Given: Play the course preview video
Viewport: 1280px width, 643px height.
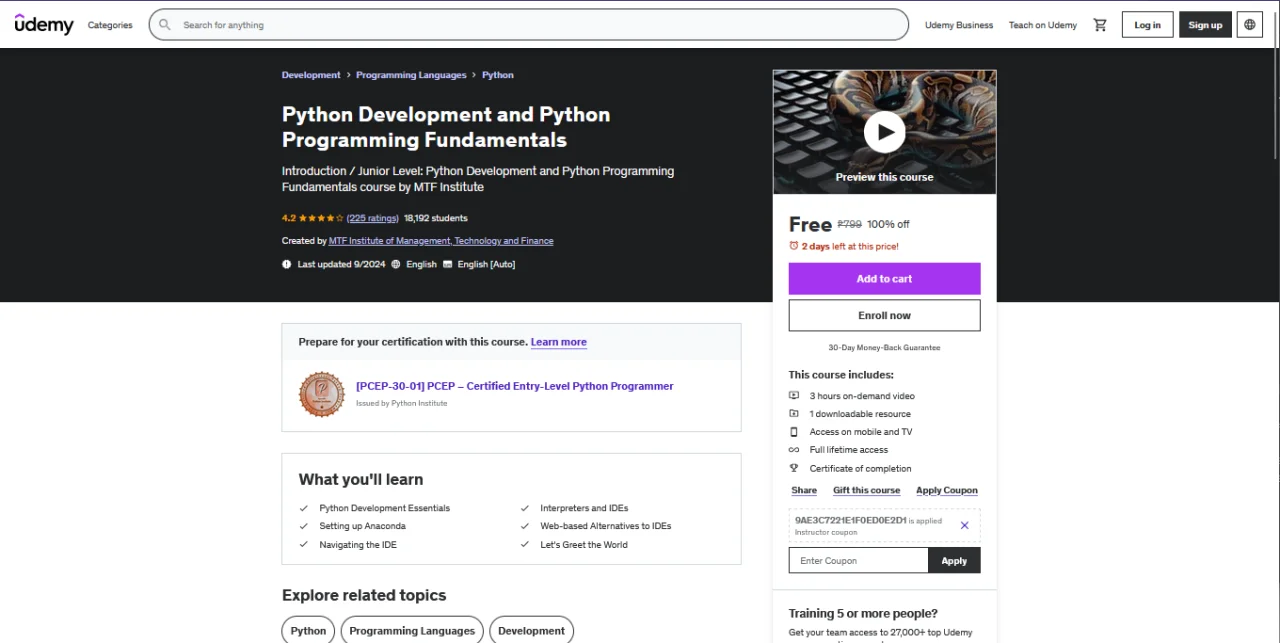Looking at the screenshot, I should click(885, 132).
